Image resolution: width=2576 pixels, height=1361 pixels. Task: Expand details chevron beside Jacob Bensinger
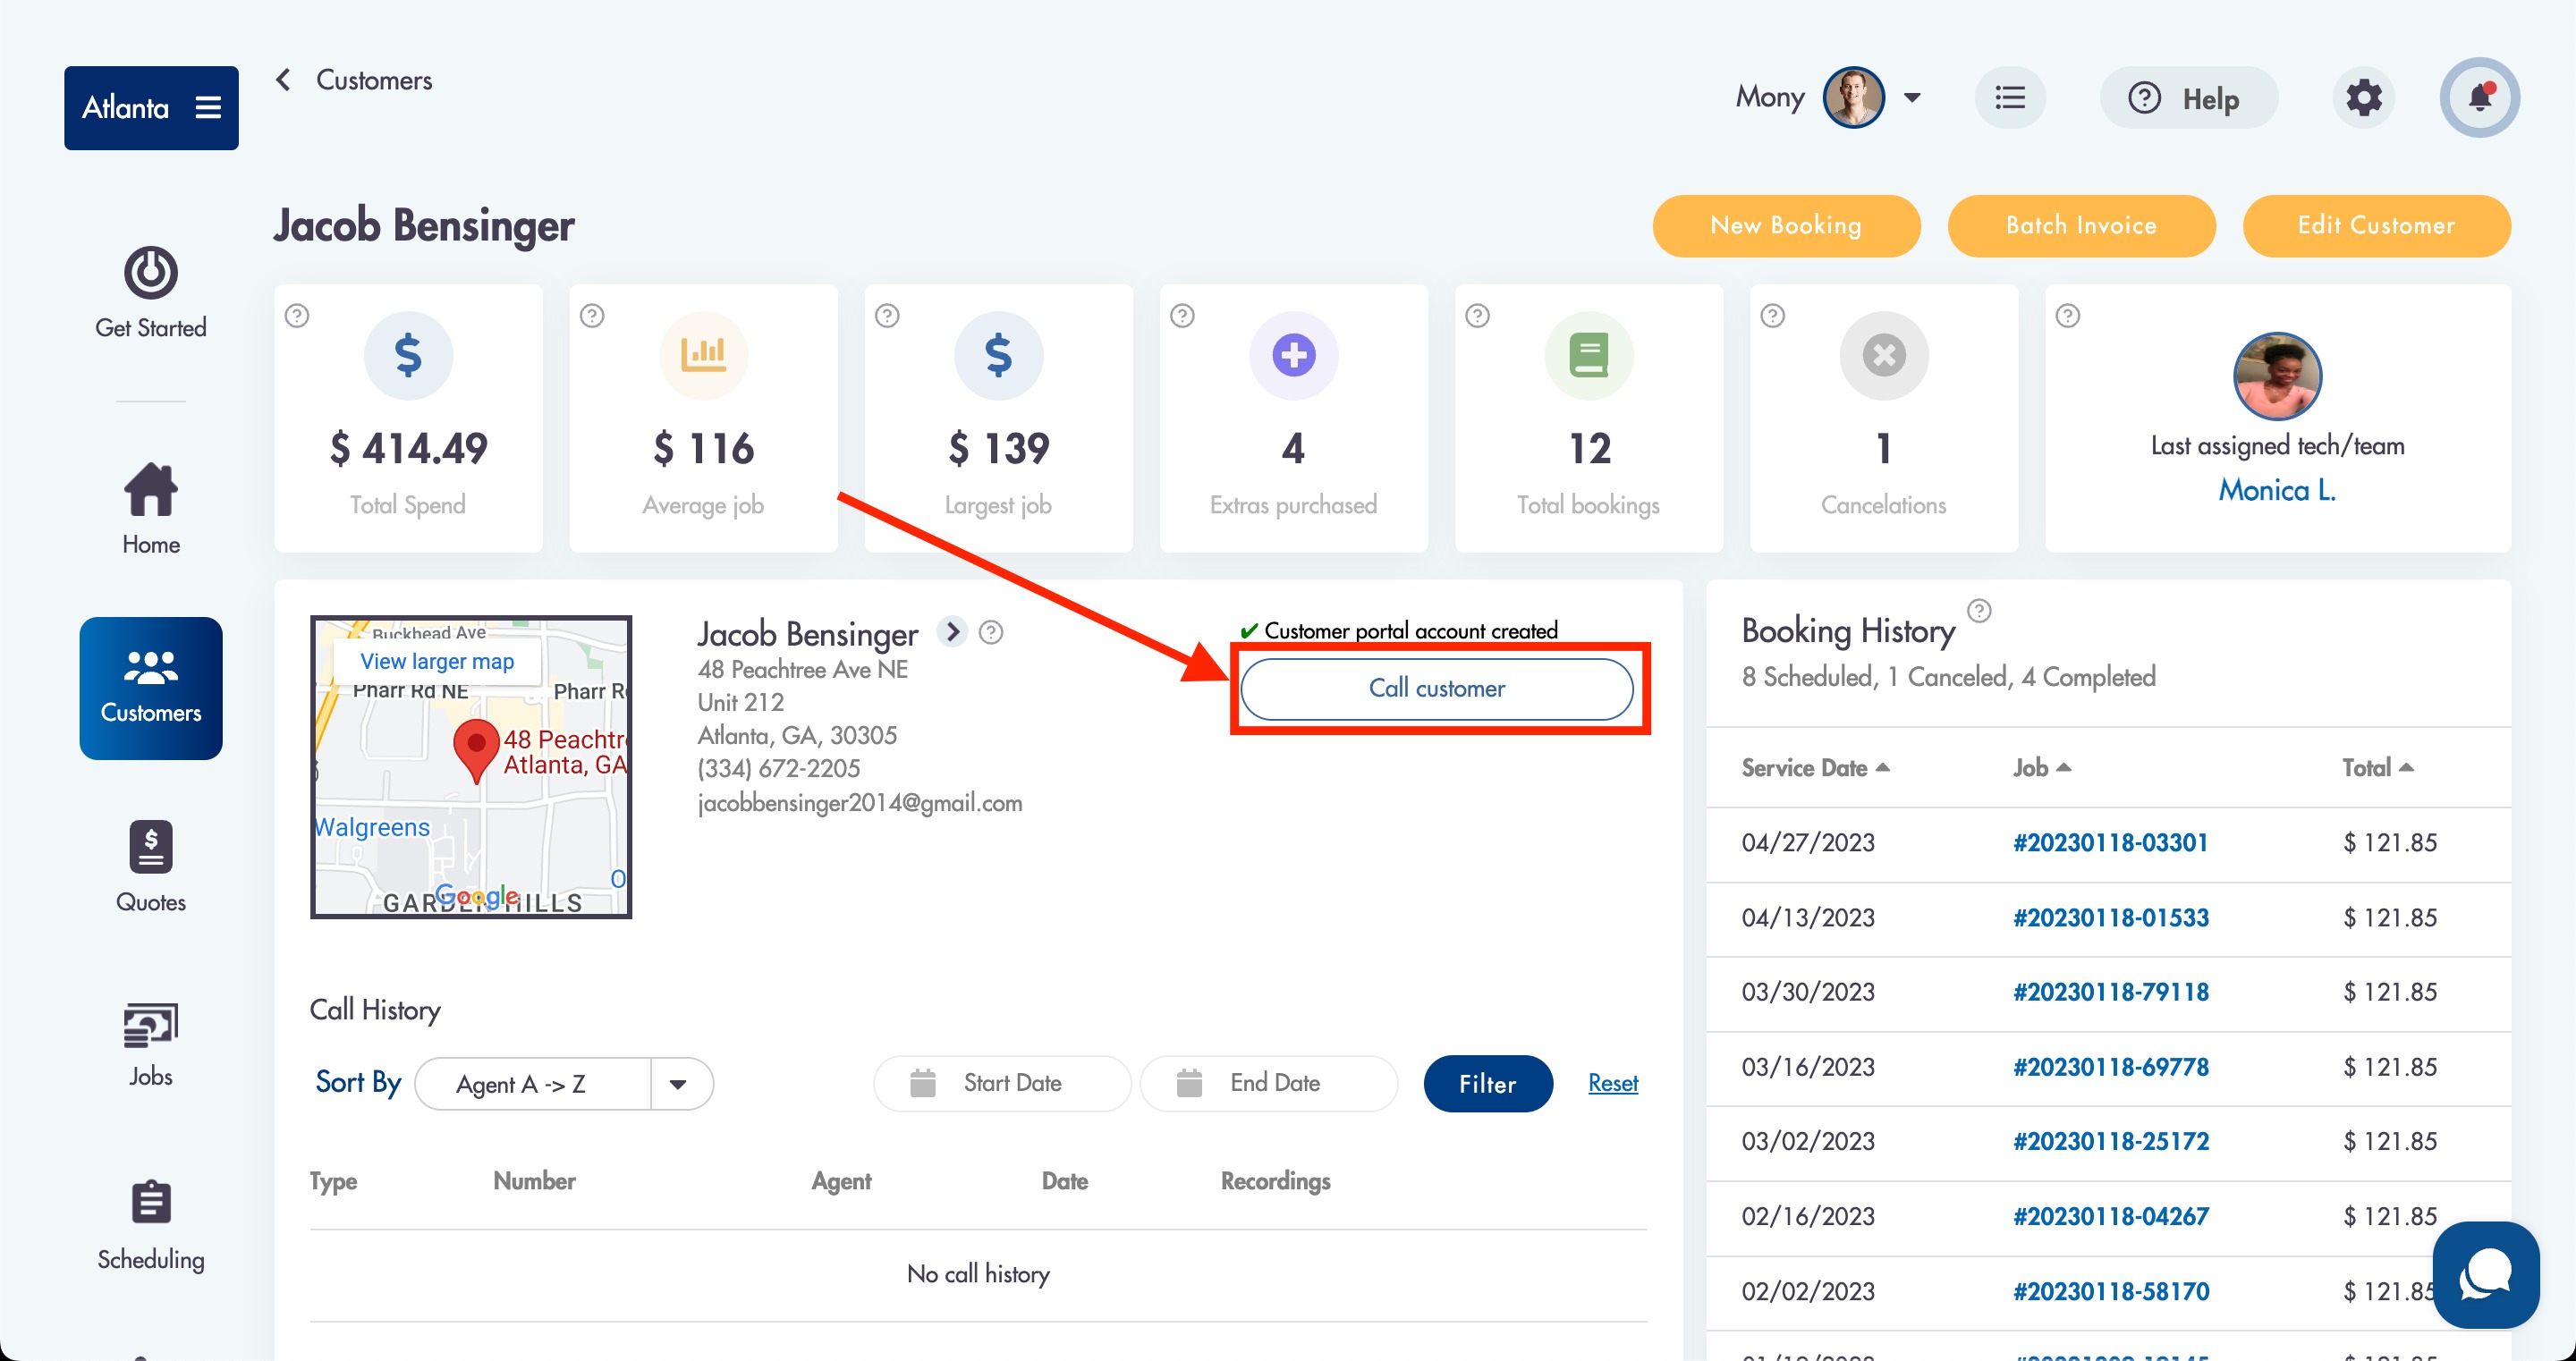pos(952,632)
